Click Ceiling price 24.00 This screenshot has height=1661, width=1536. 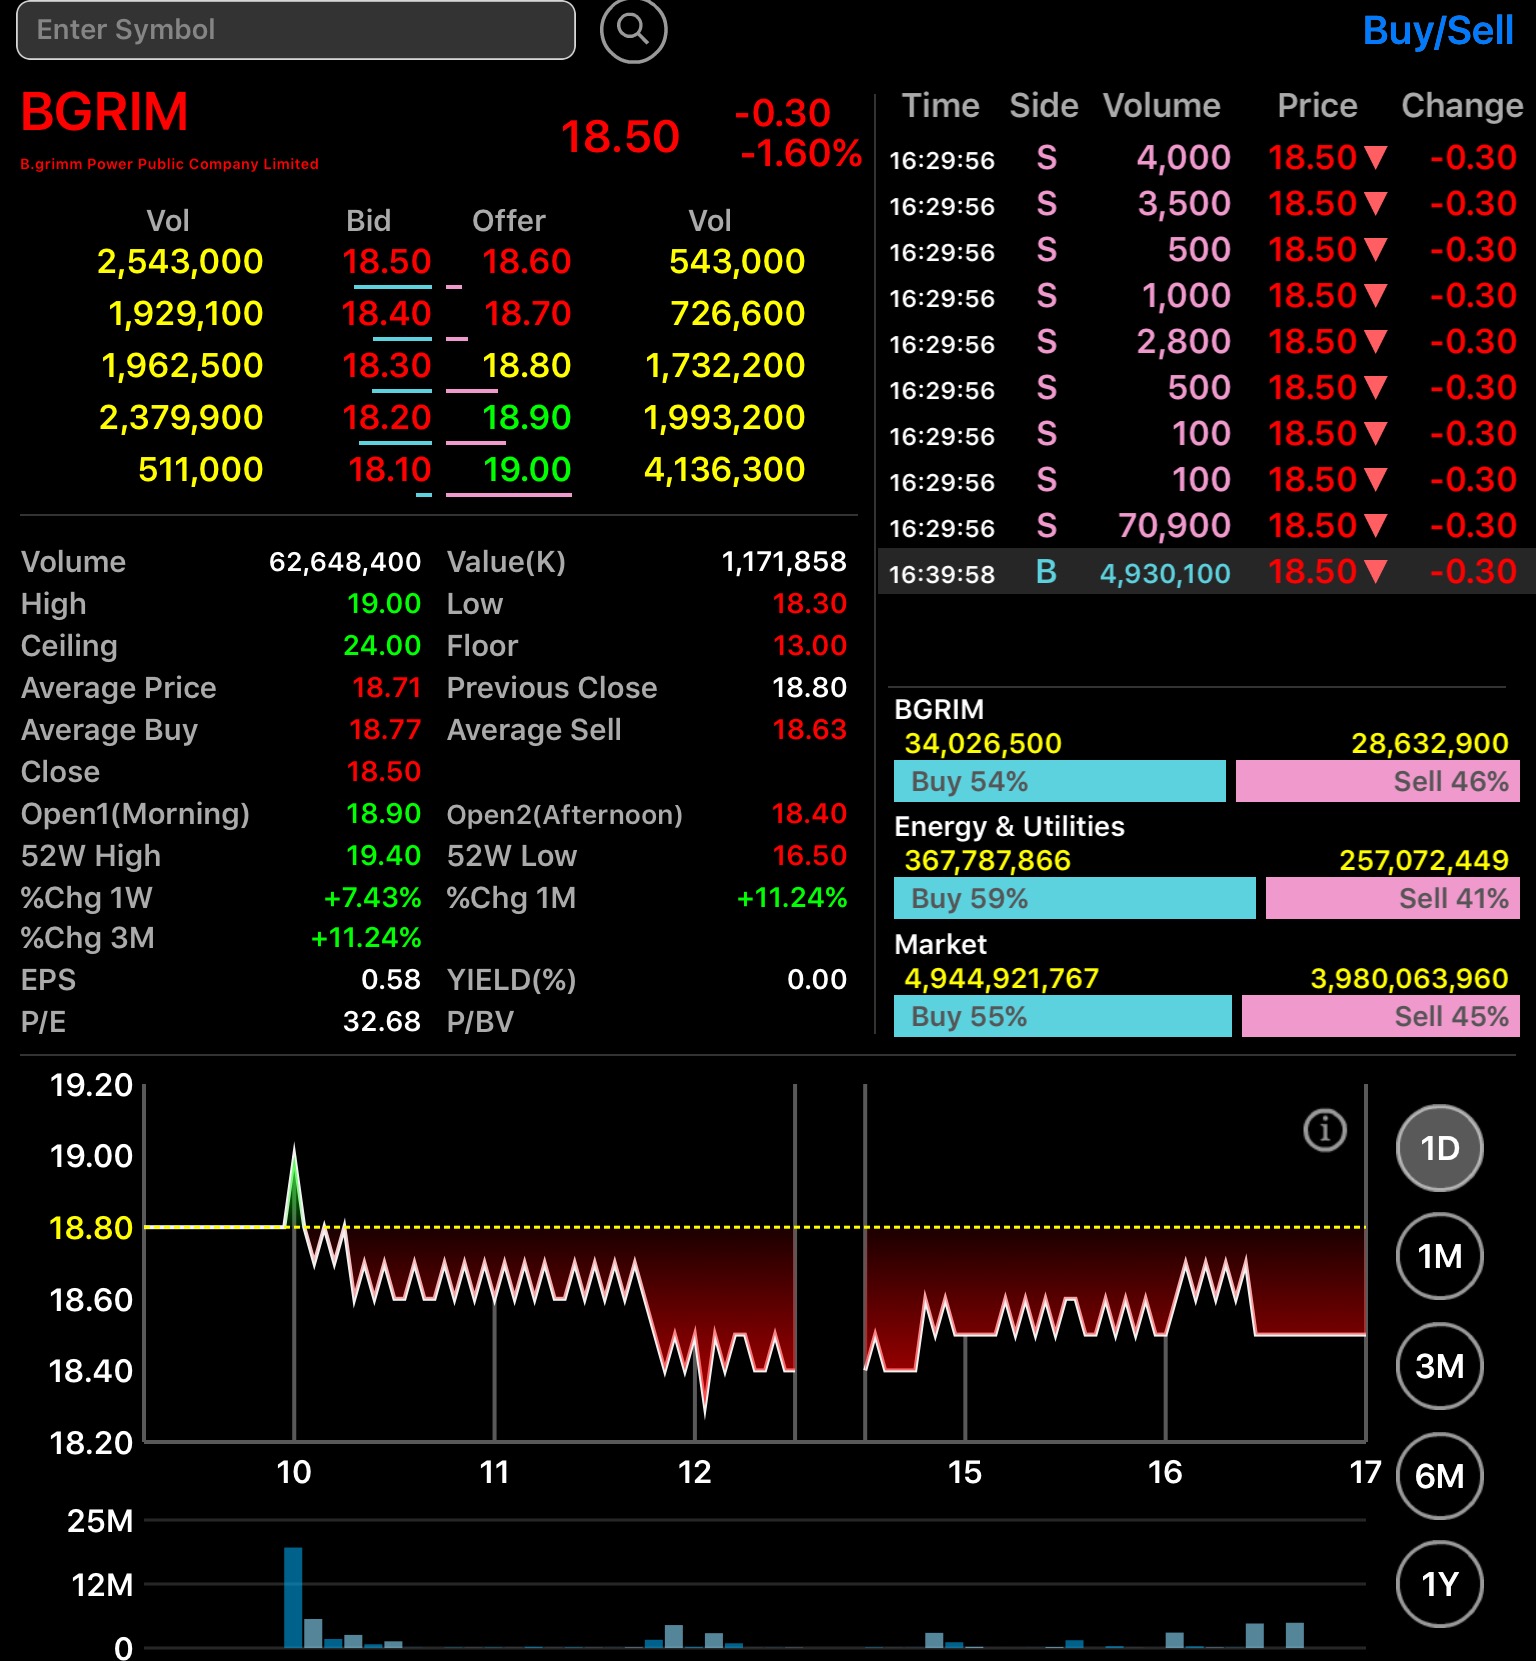pyautogui.click(x=382, y=646)
